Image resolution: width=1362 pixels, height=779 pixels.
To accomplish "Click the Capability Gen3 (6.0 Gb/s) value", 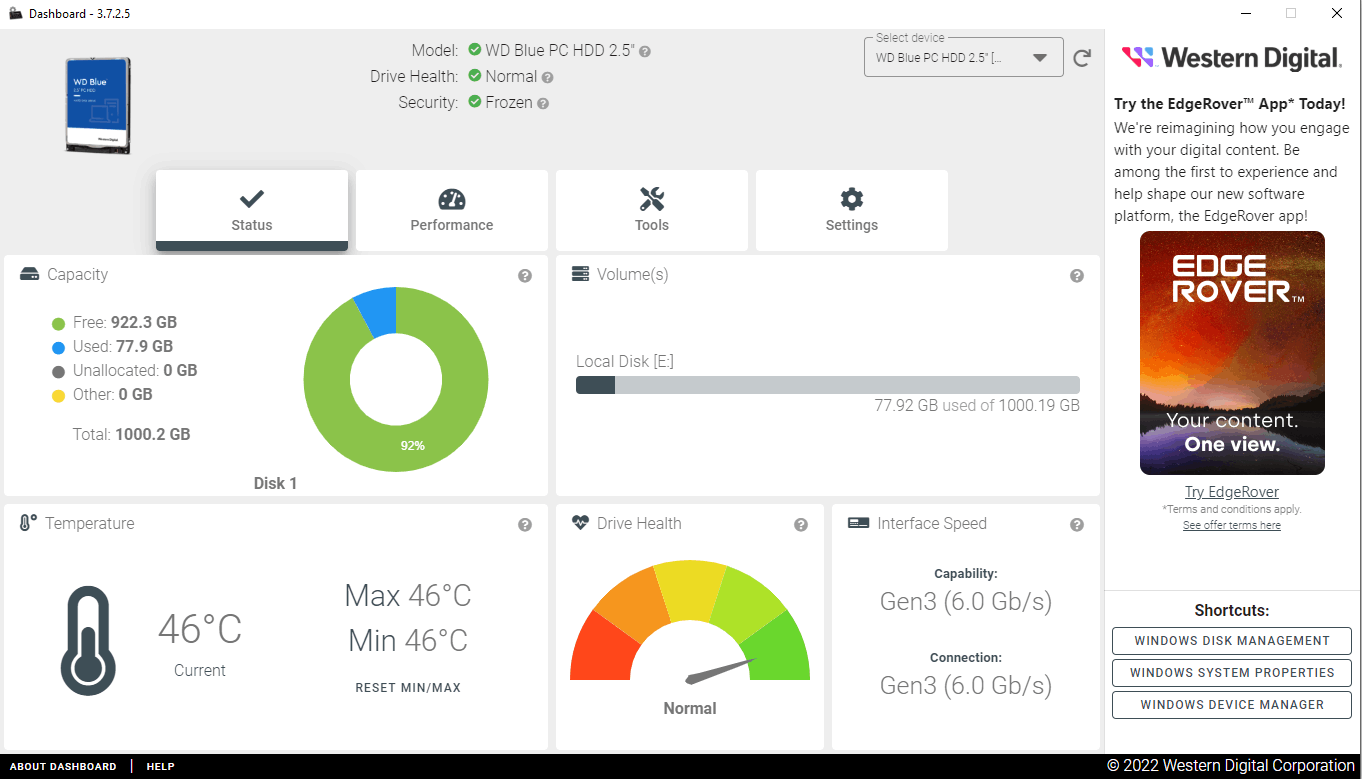I will pos(966,602).
